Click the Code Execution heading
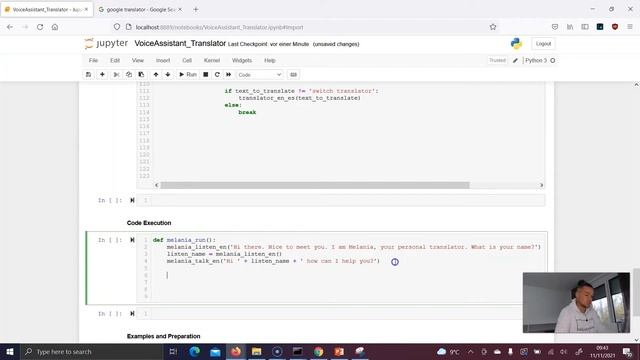The width and height of the screenshot is (640, 360). [x=149, y=223]
